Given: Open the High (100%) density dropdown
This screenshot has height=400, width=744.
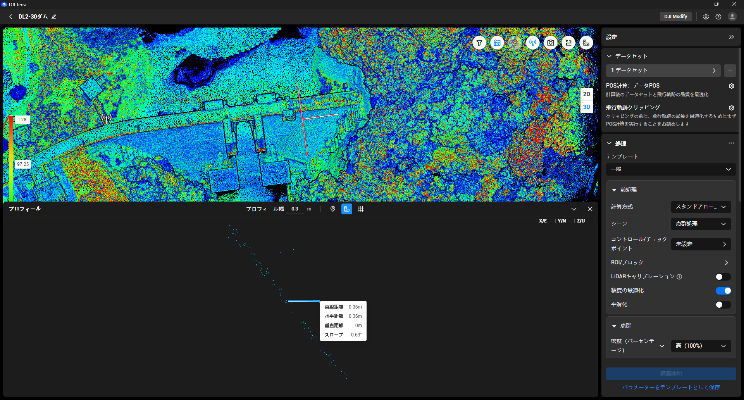Looking at the screenshot, I should click(x=701, y=346).
